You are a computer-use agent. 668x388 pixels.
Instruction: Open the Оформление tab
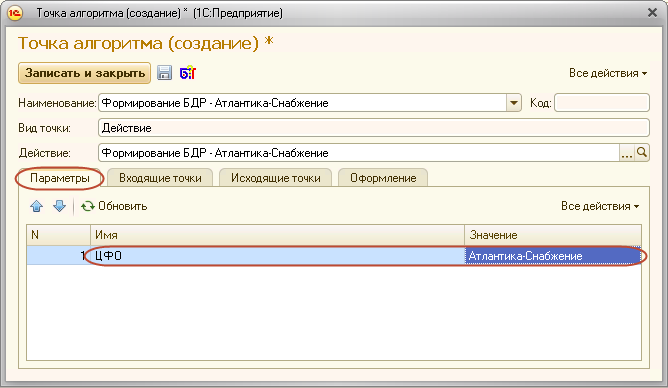coord(383,178)
